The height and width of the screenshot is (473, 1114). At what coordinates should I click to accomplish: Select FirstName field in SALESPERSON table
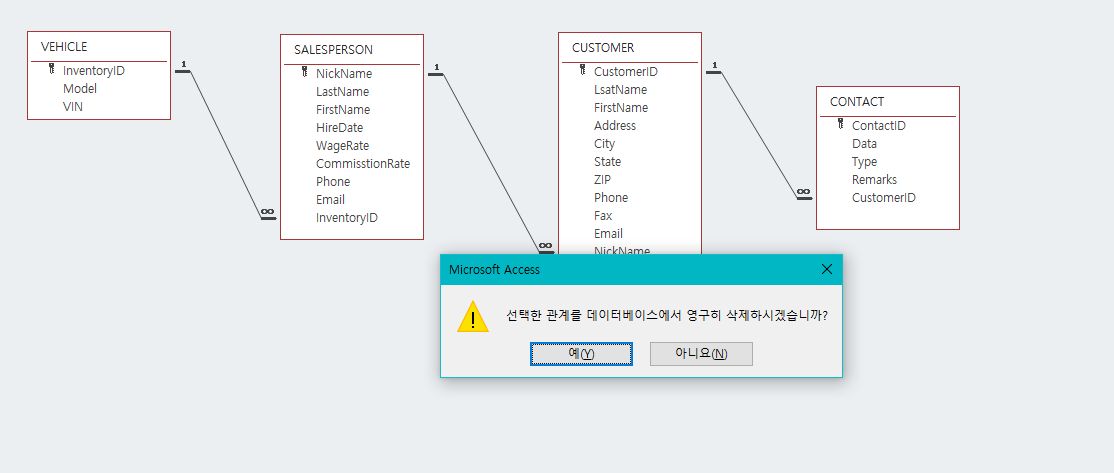coord(343,109)
